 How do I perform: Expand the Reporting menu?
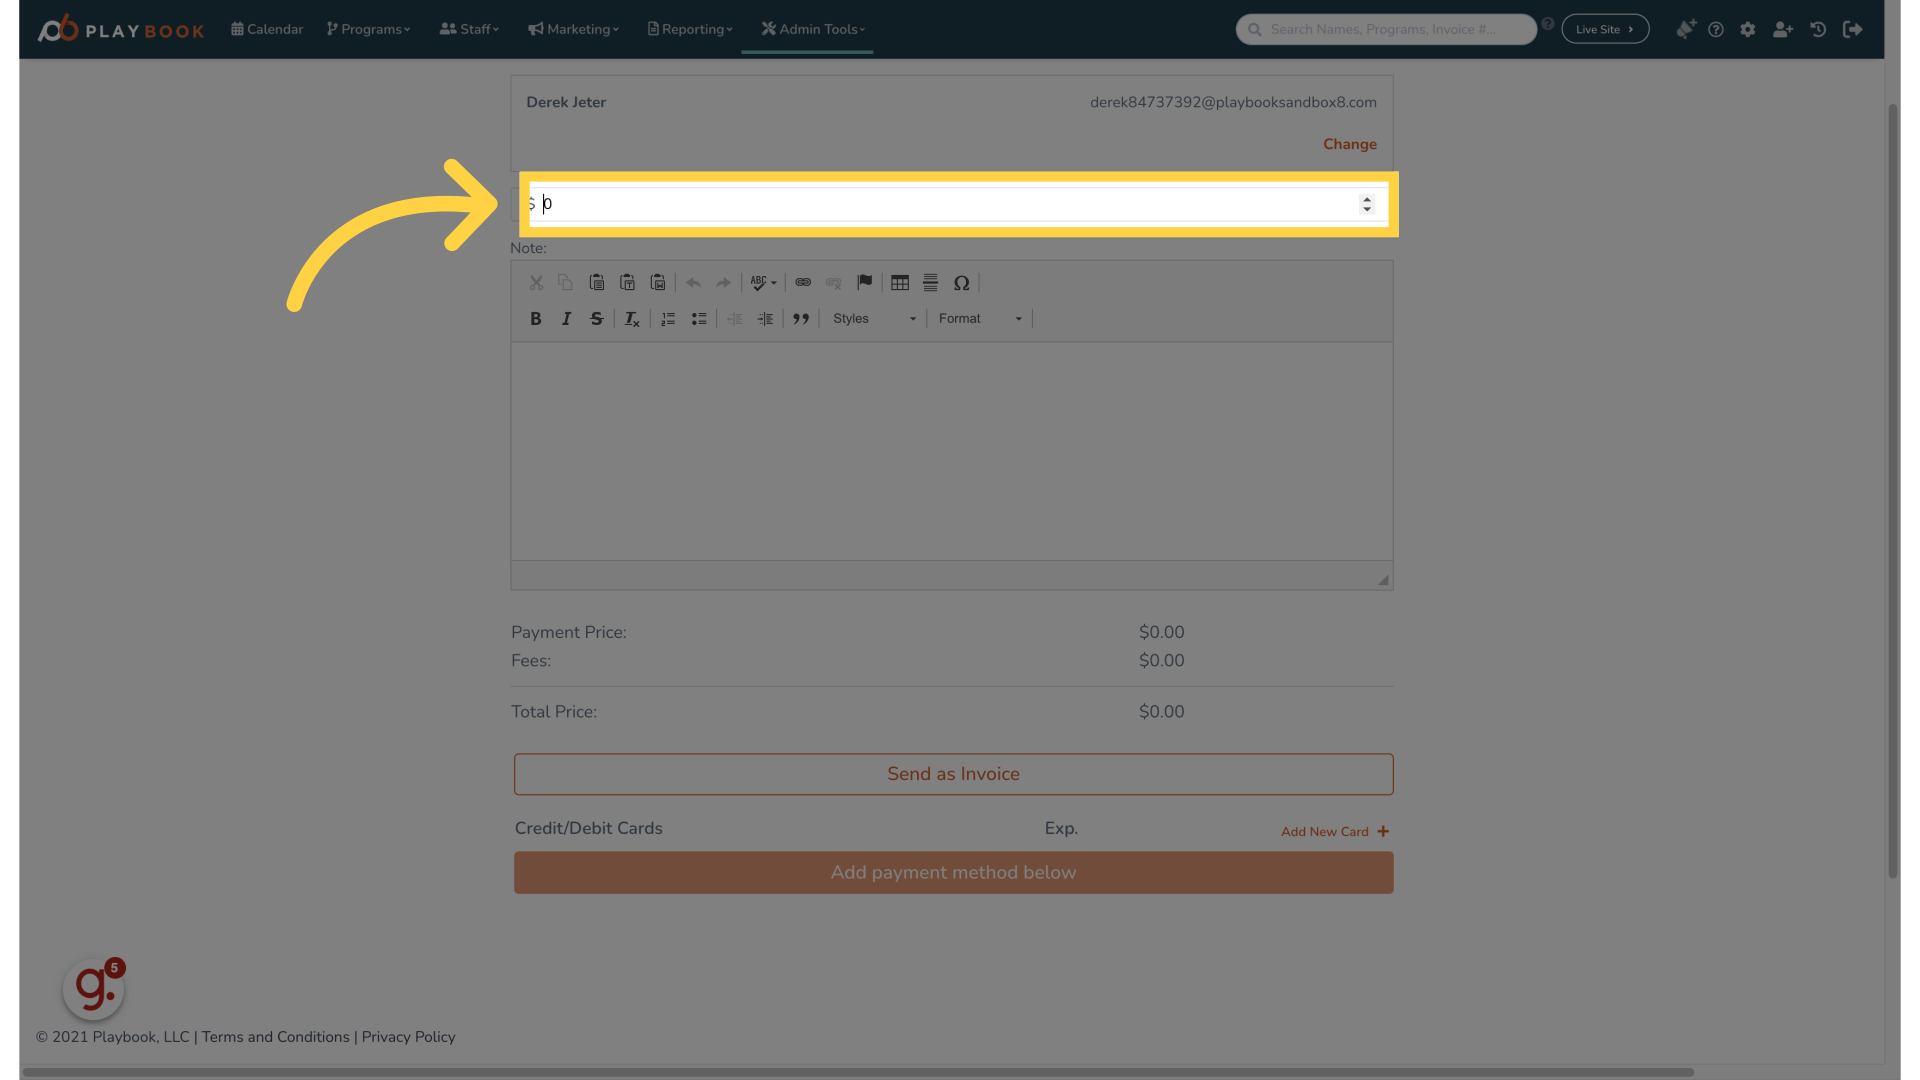[x=690, y=29]
